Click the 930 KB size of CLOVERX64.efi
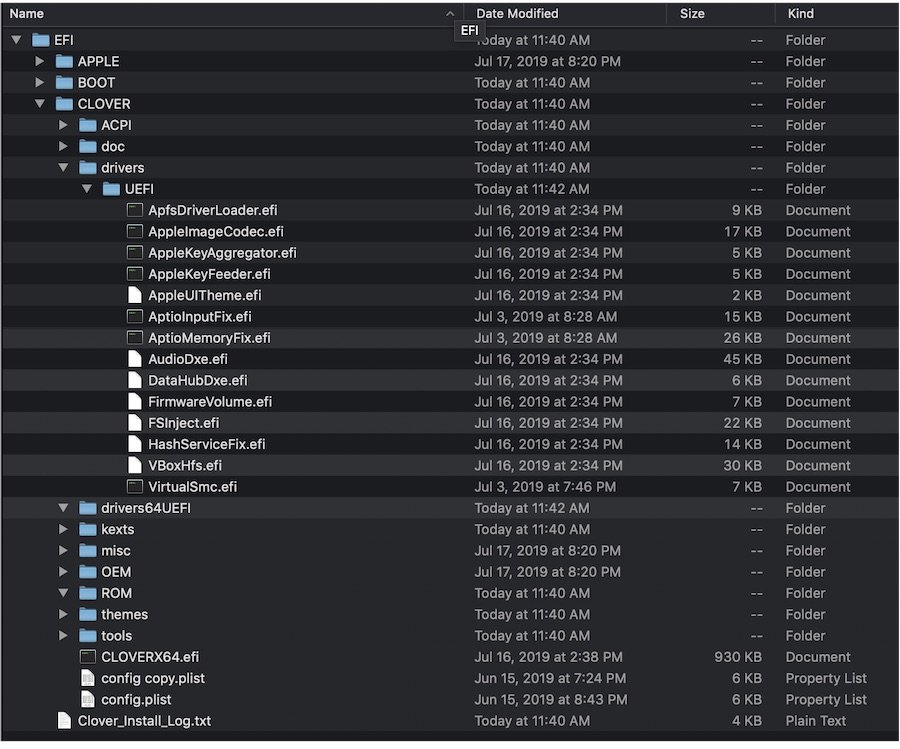This screenshot has width=900, height=749. click(738, 657)
